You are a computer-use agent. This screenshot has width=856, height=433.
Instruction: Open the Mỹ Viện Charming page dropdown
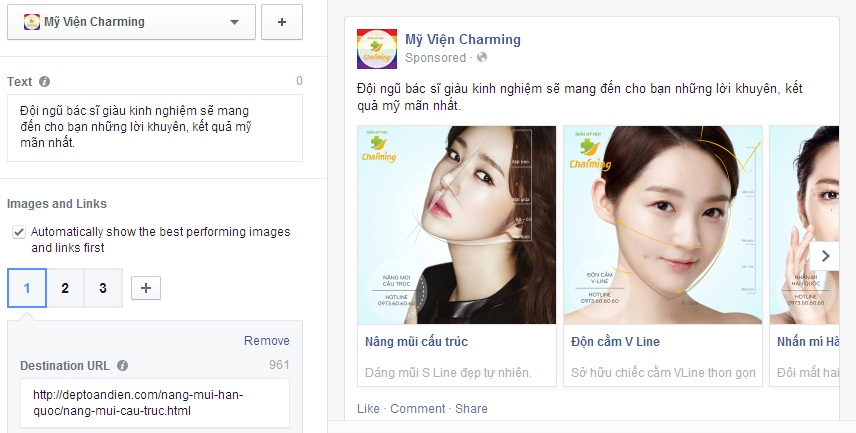[131, 22]
